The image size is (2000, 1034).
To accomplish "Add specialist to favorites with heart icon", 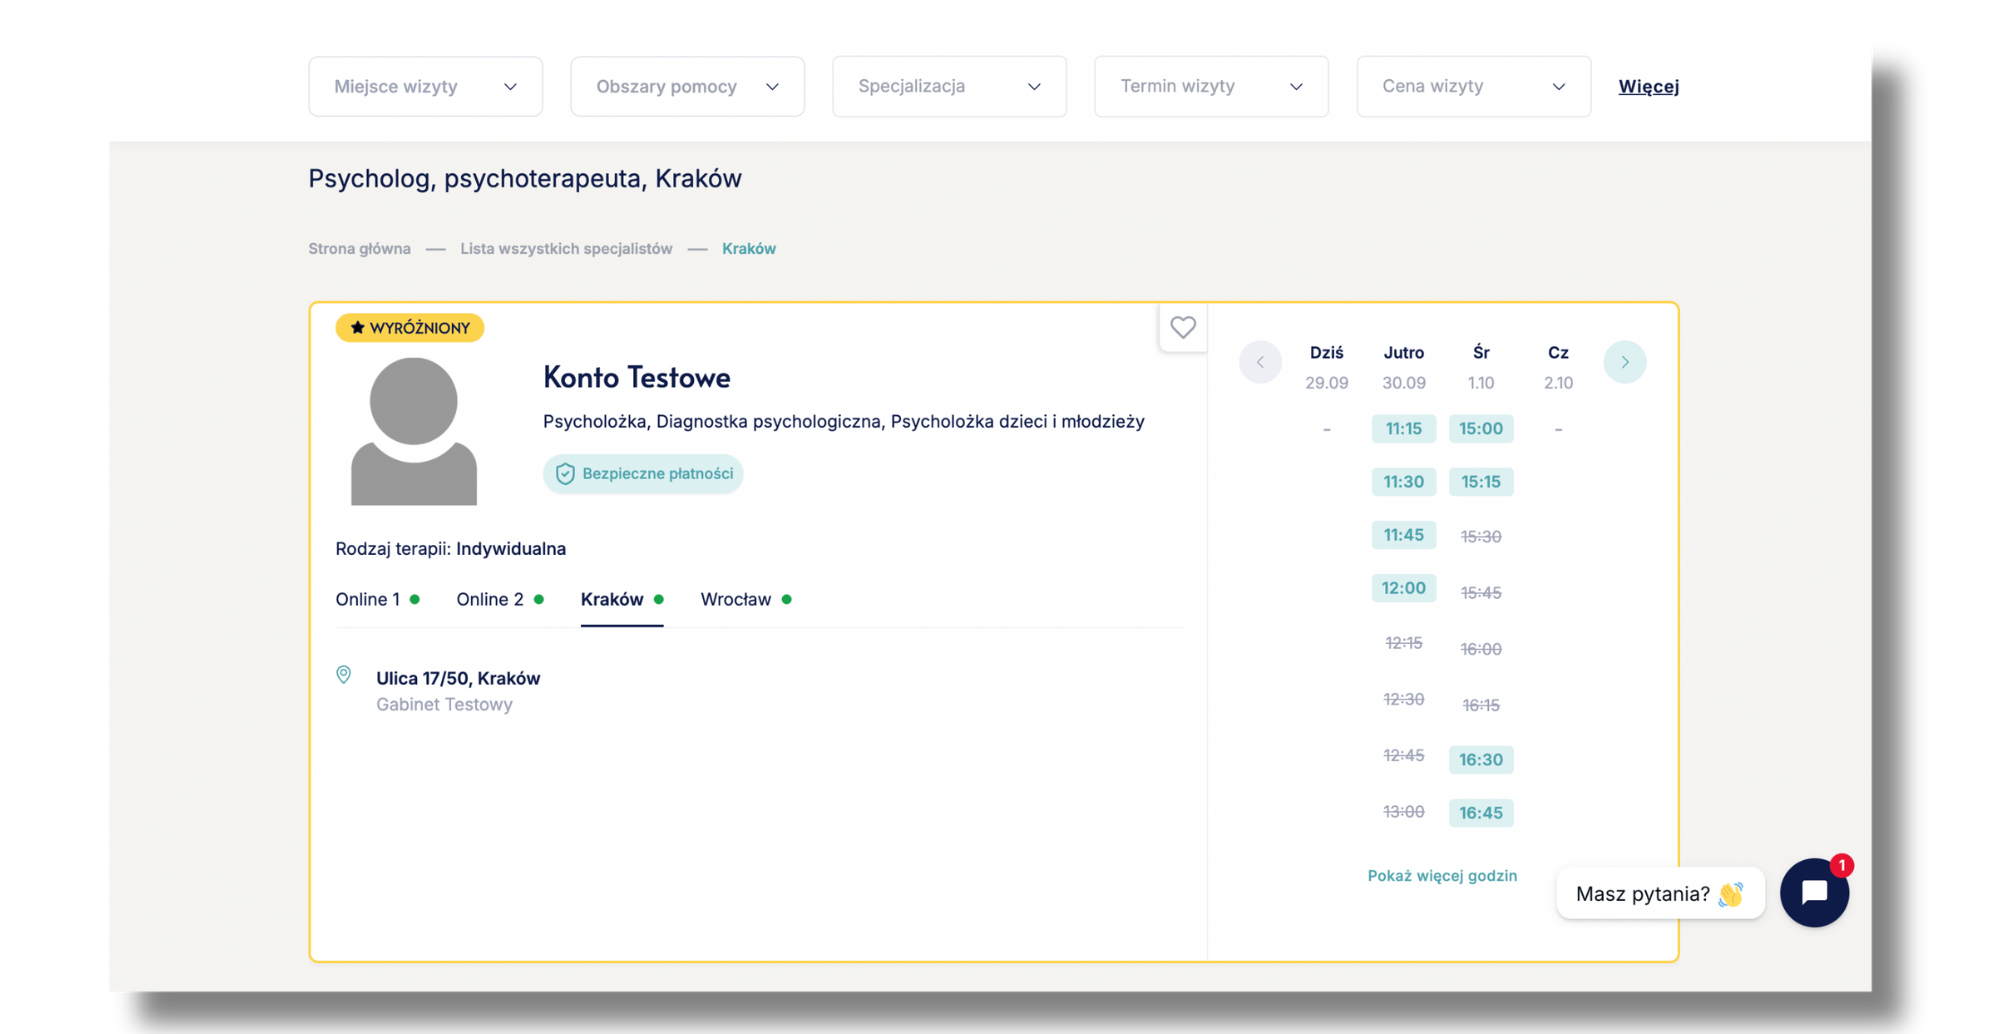I will [x=1183, y=327].
